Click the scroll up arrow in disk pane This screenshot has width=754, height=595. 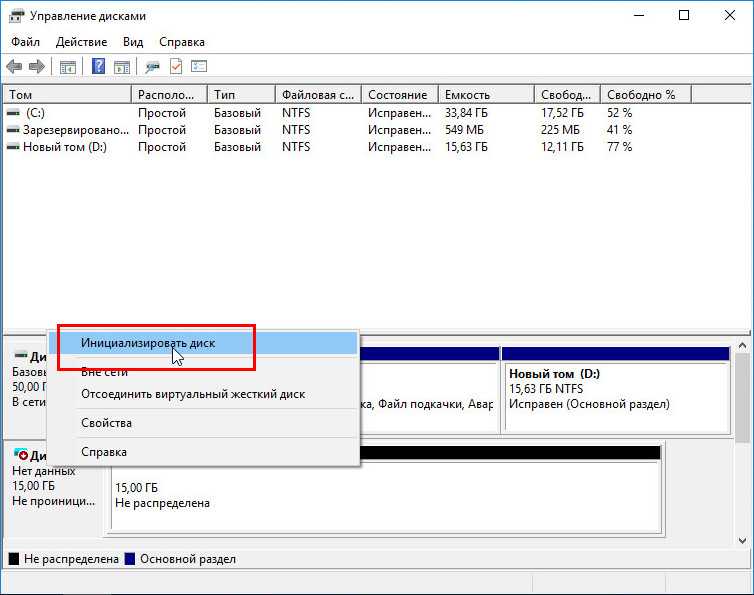742,345
